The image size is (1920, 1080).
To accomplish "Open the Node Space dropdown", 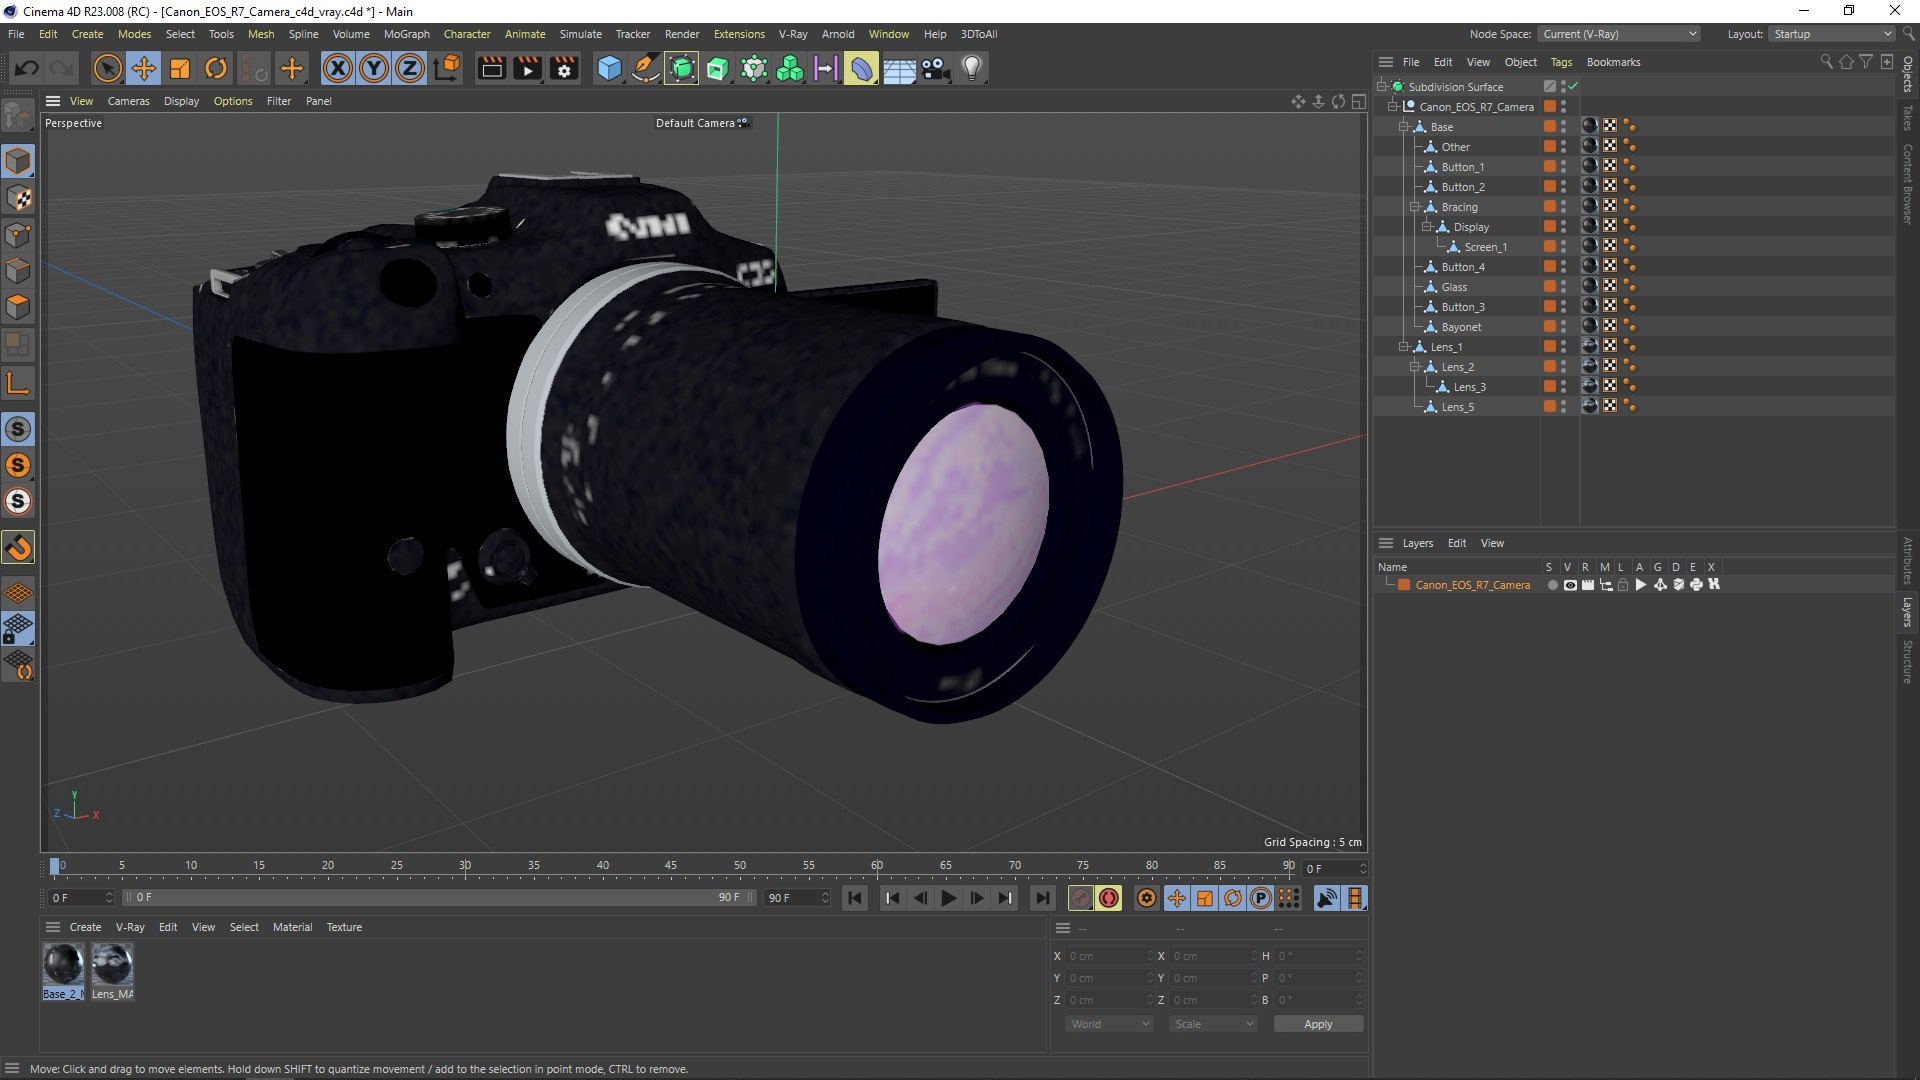I will (1619, 34).
